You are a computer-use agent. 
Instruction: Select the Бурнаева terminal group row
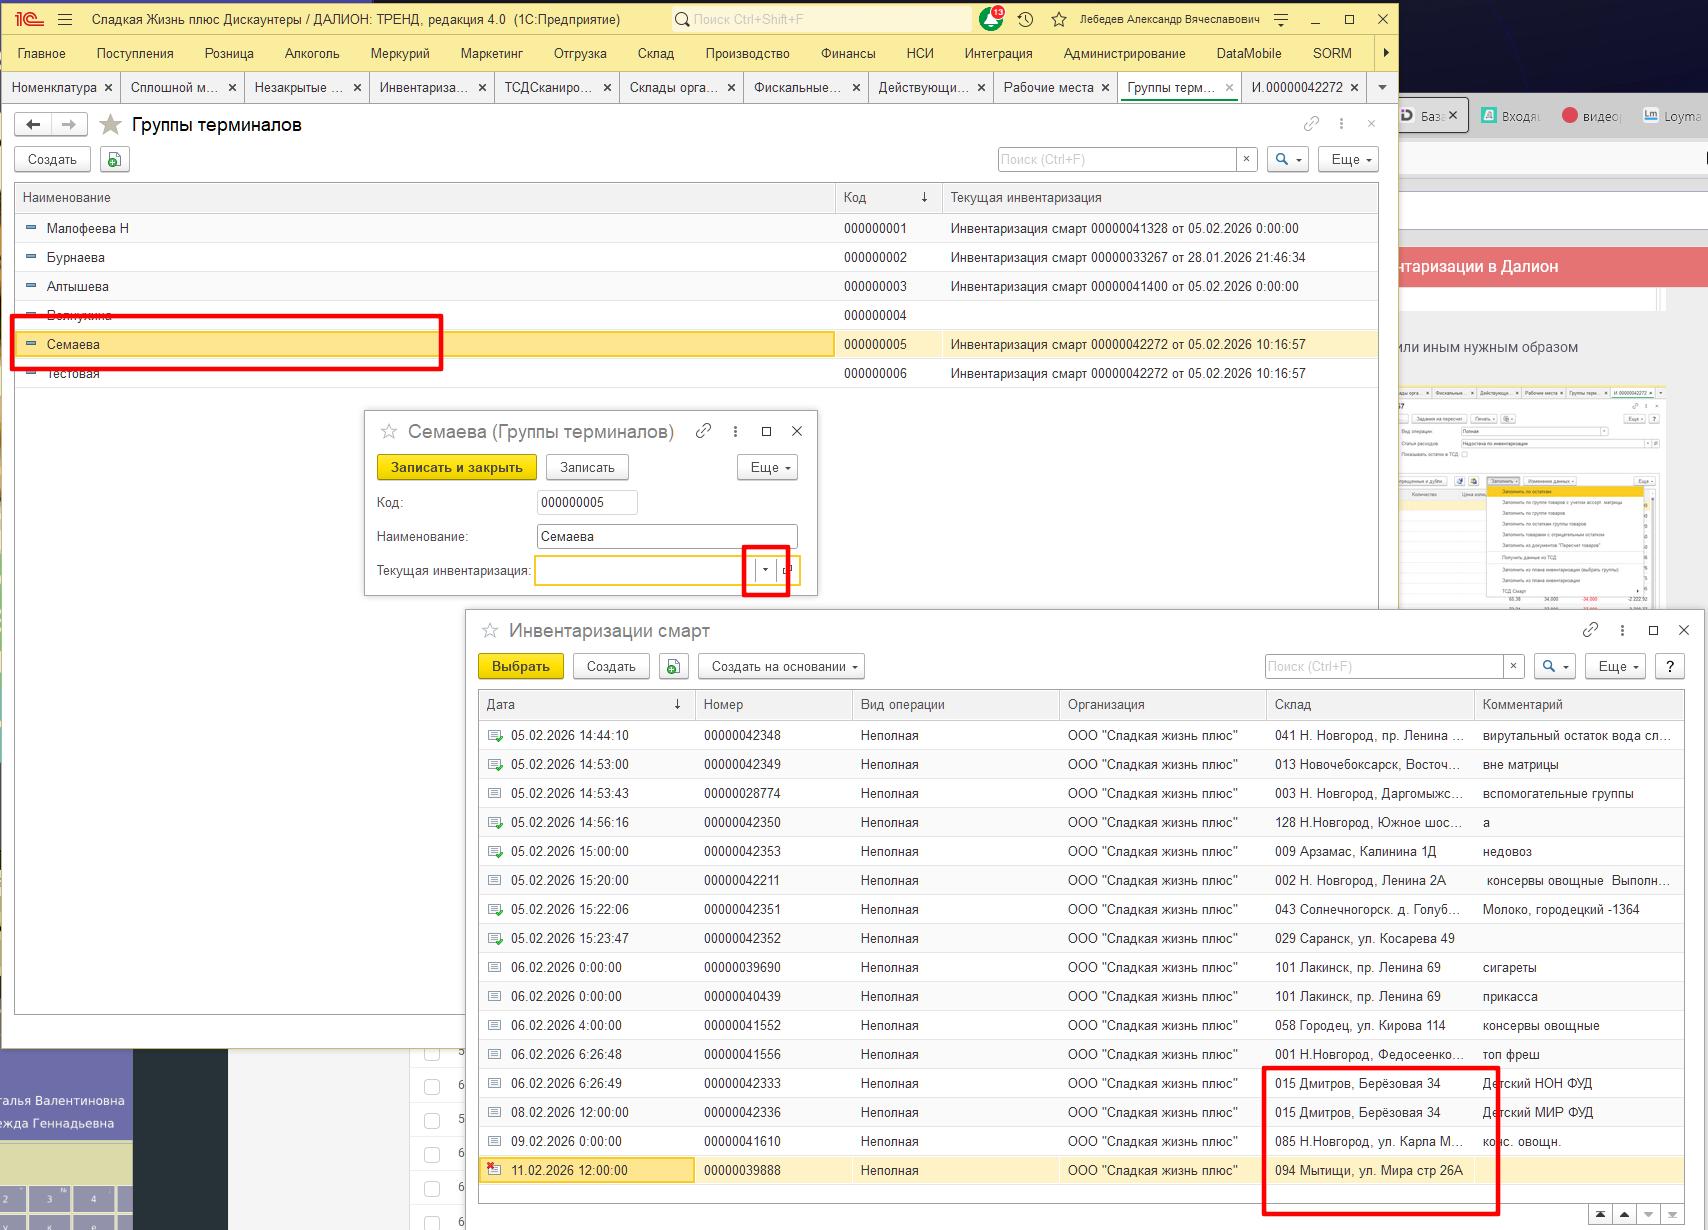76,257
